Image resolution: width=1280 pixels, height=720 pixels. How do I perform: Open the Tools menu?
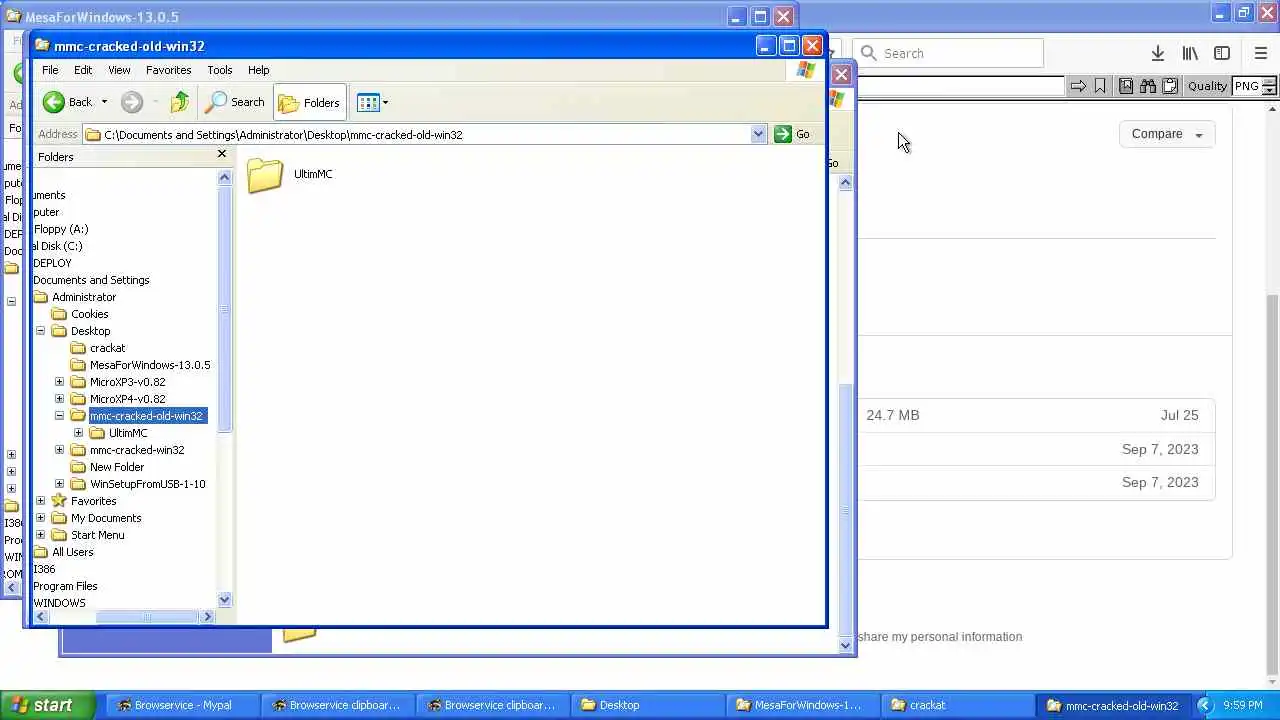[219, 70]
